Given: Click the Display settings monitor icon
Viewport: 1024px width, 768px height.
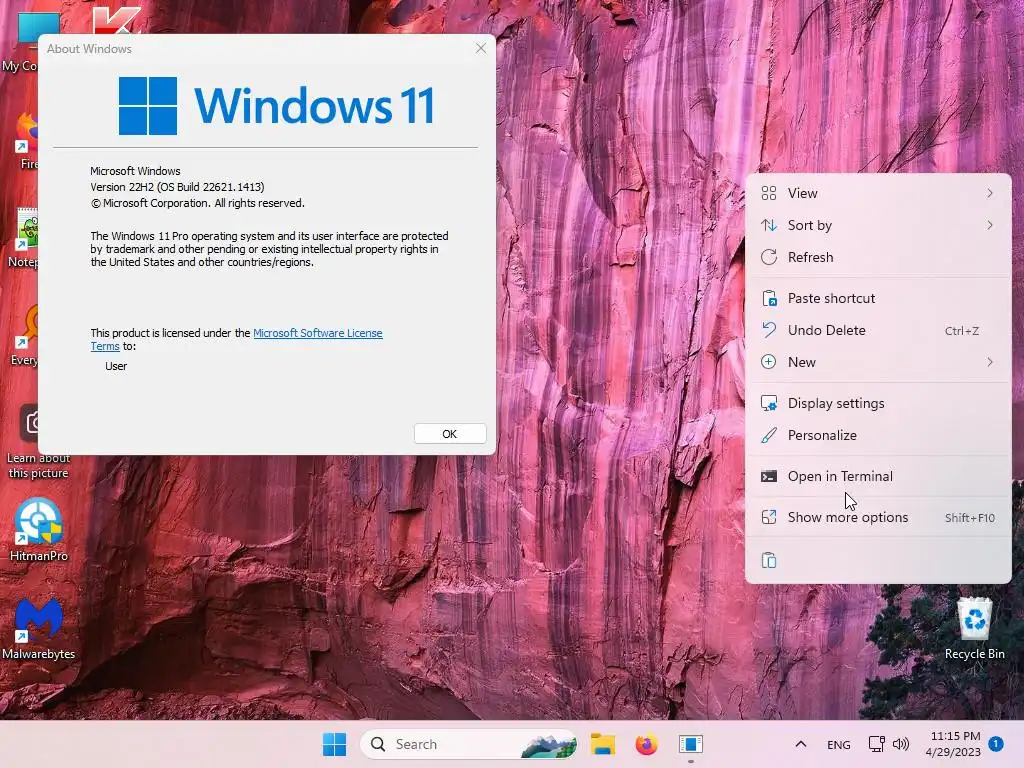Looking at the screenshot, I should point(769,404).
